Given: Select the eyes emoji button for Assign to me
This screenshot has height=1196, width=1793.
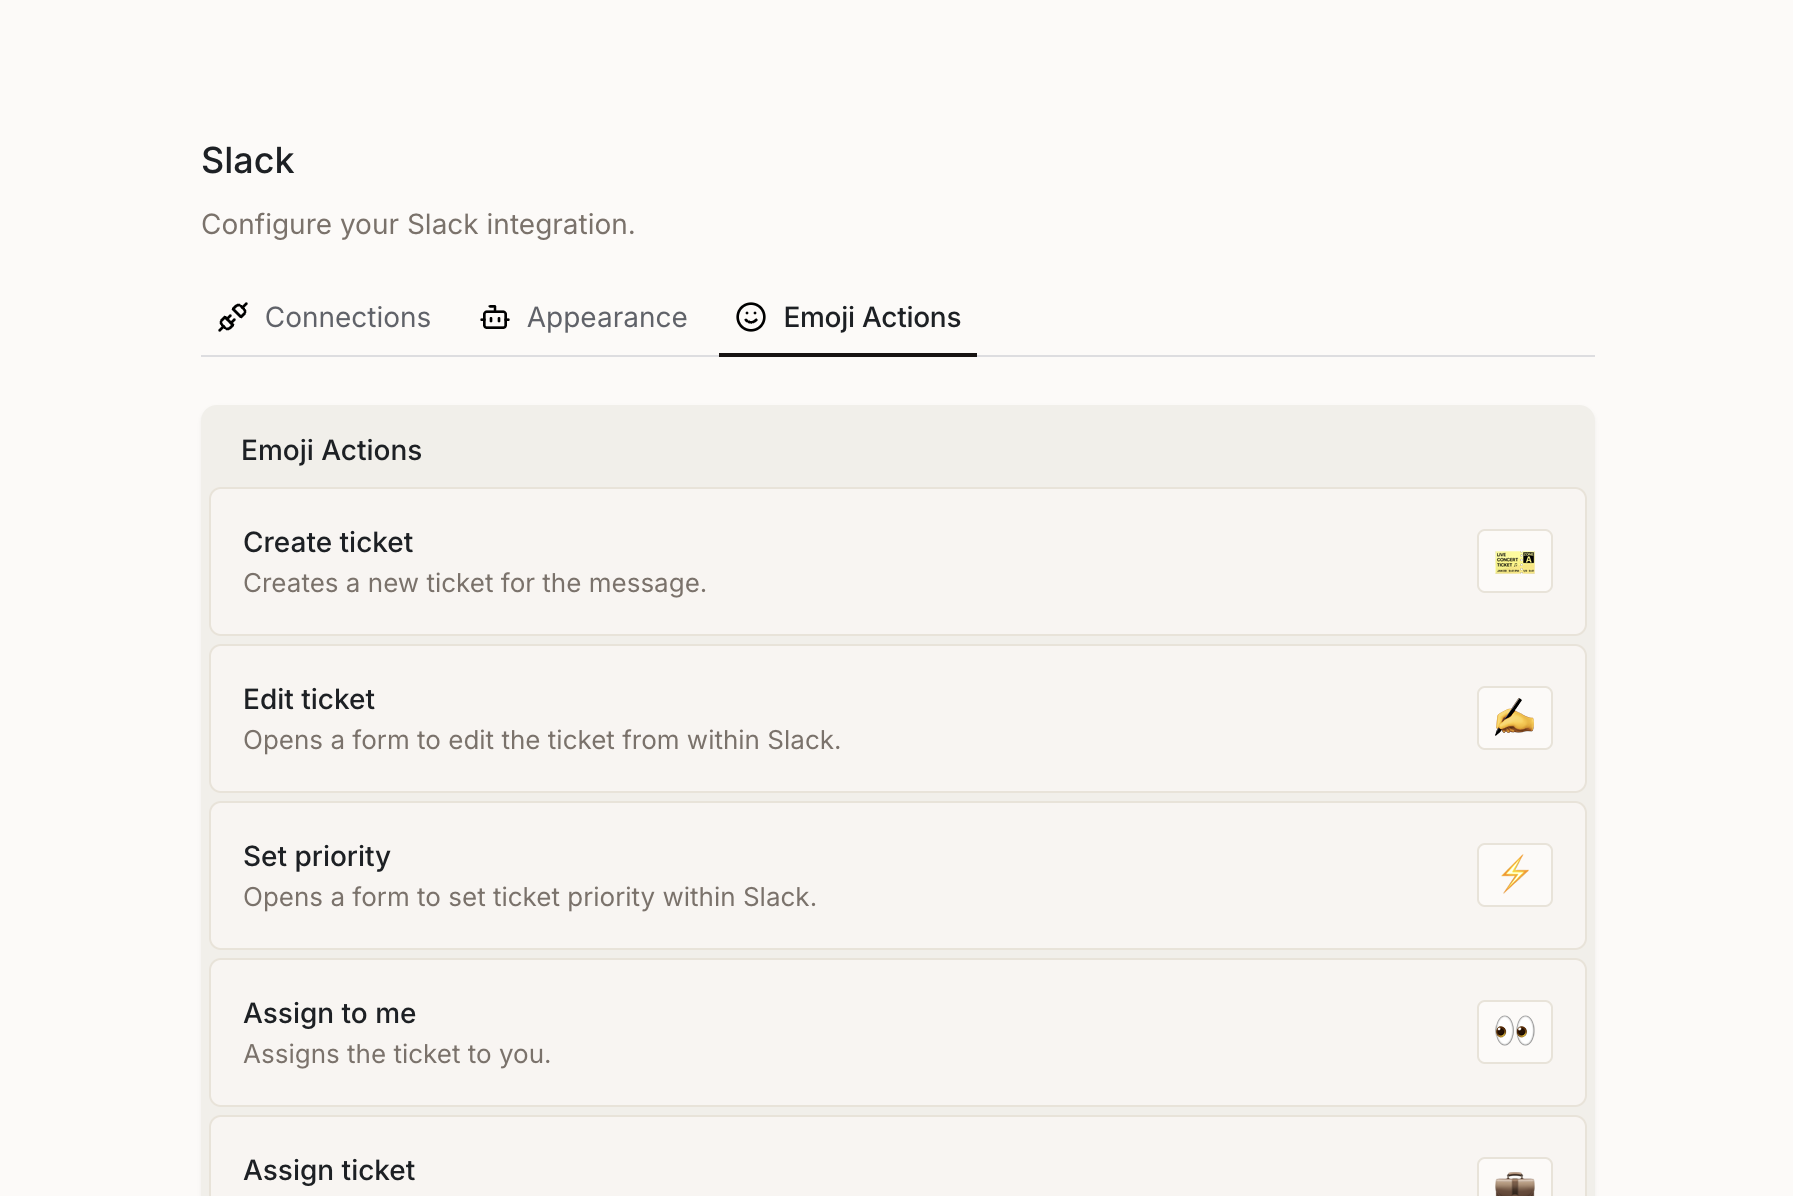Looking at the screenshot, I should click(1514, 1032).
